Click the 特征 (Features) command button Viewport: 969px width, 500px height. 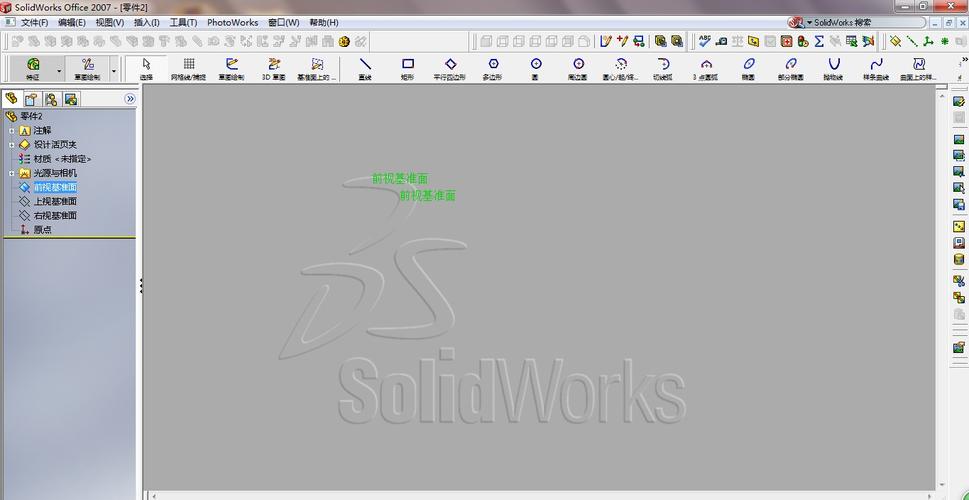pos(33,68)
